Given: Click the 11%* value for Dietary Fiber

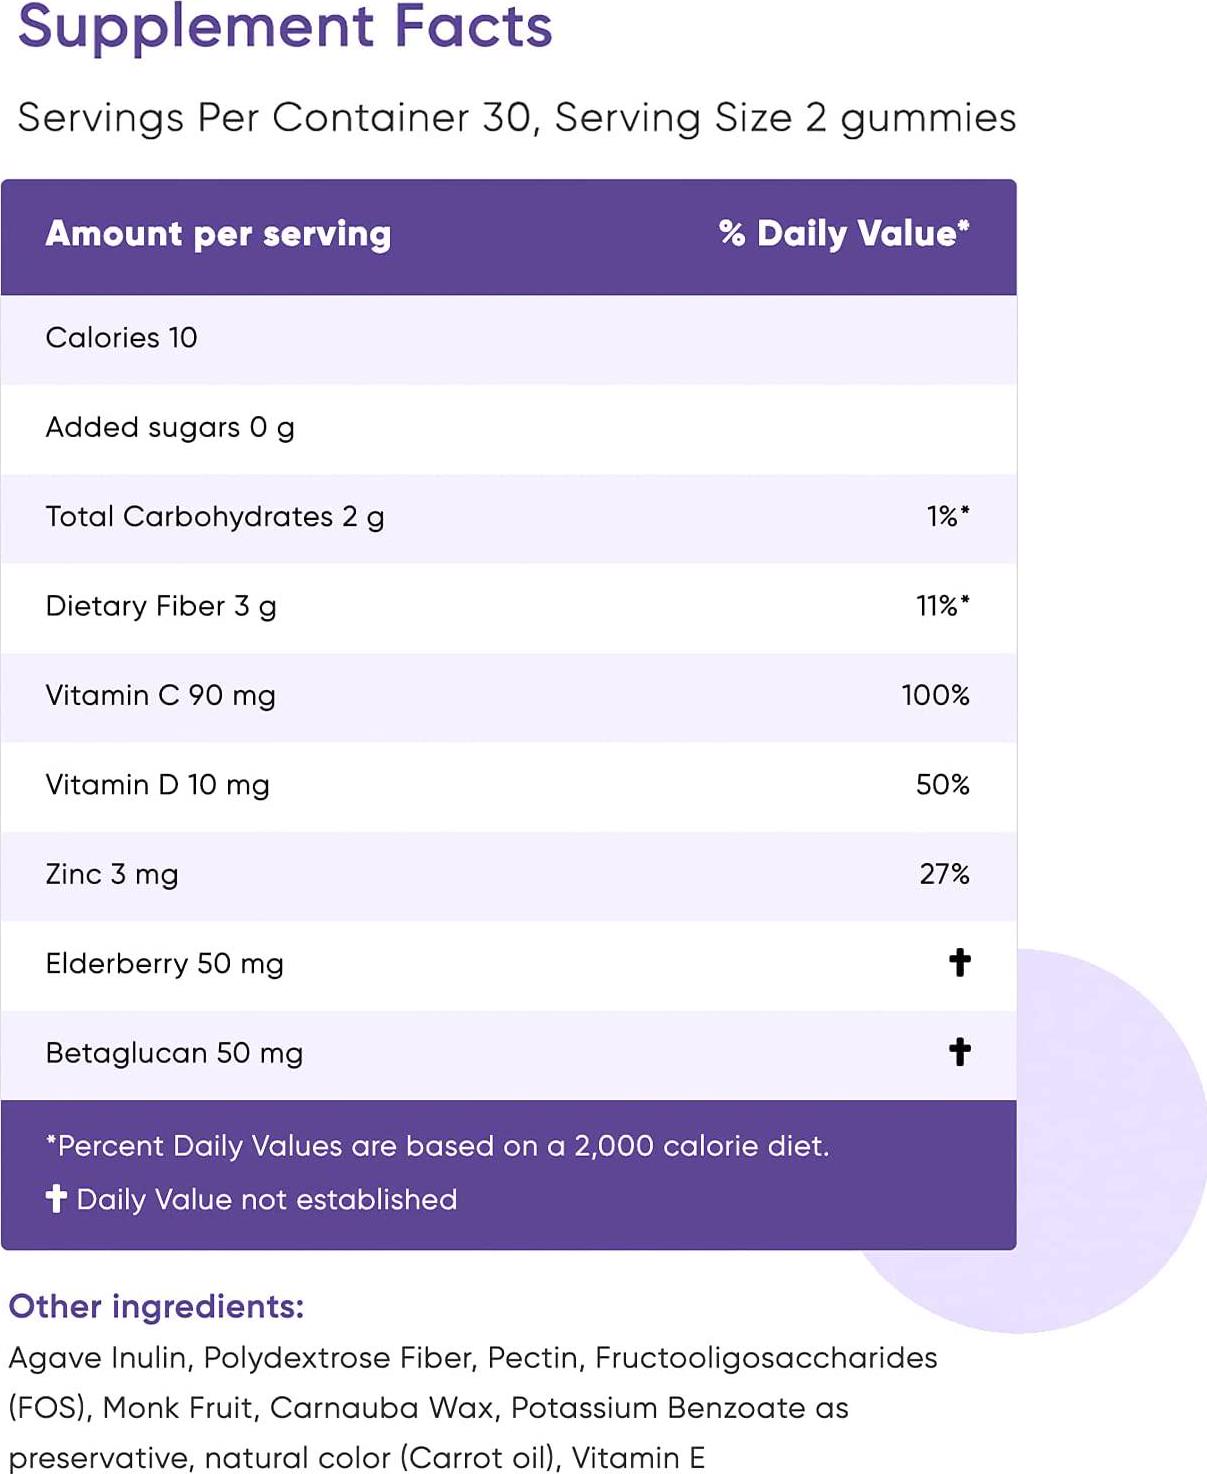Looking at the screenshot, I should [x=942, y=606].
